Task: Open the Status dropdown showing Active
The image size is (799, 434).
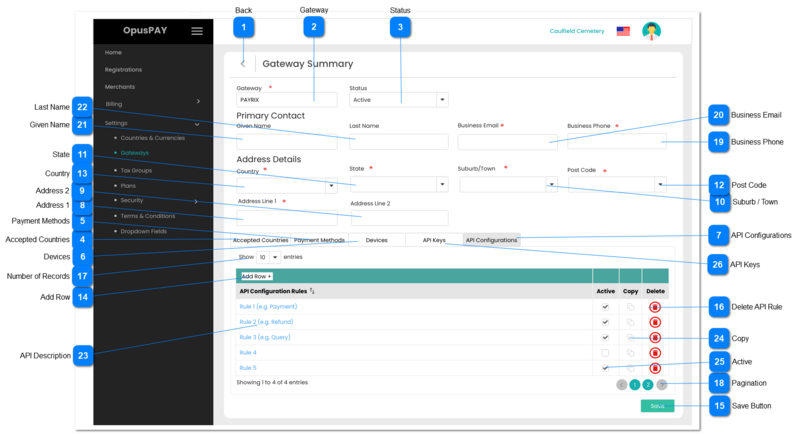Action: 398,100
